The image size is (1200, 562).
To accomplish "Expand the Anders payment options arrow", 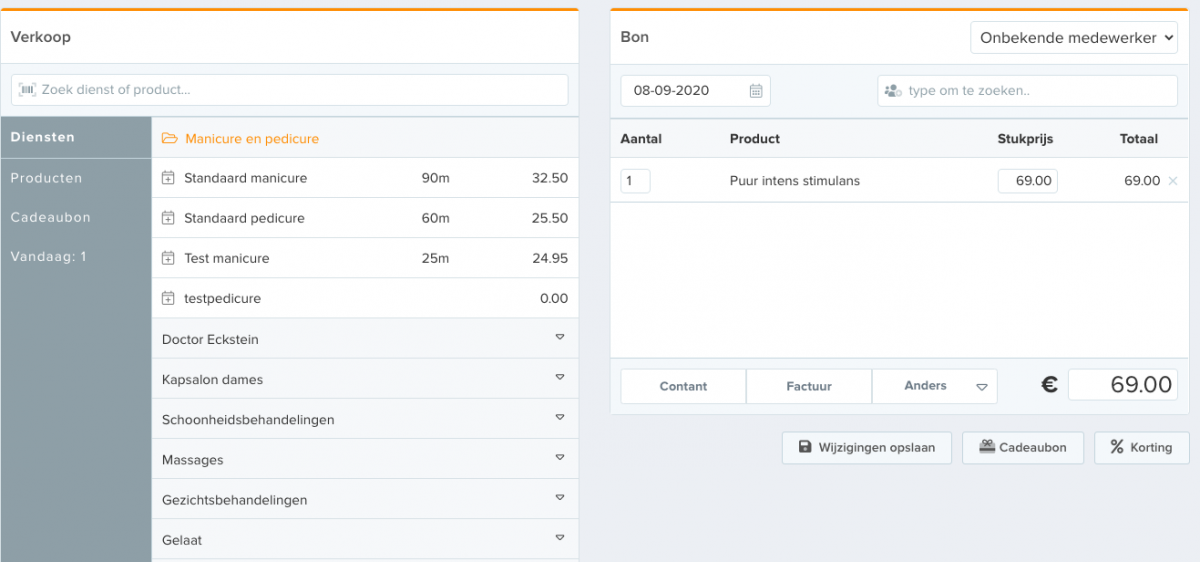I will (981, 387).
